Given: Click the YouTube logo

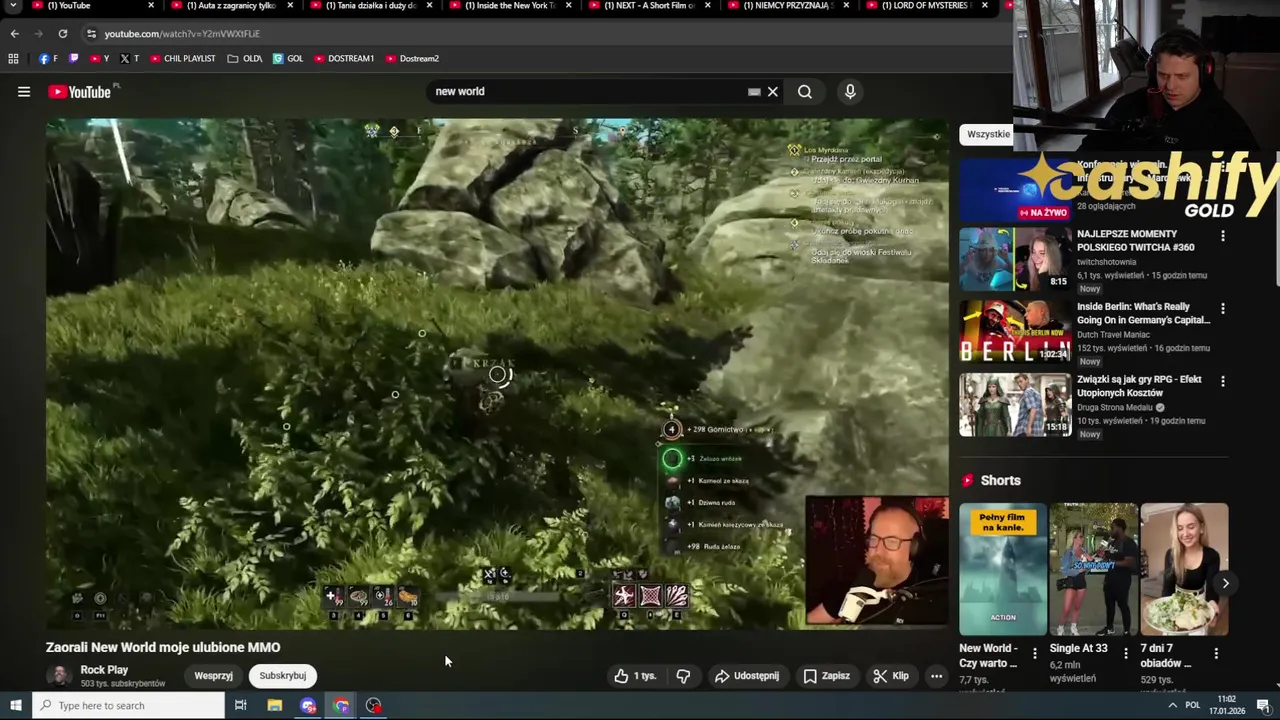Looking at the screenshot, I should click(x=80, y=92).
